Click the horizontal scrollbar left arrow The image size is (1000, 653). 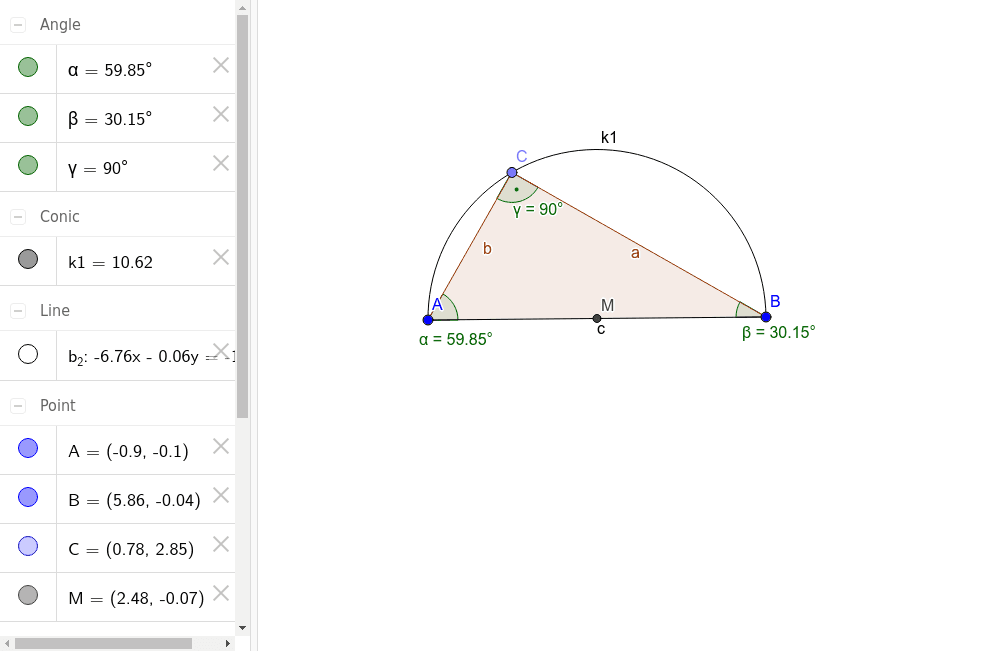click(x=7, y=644)
